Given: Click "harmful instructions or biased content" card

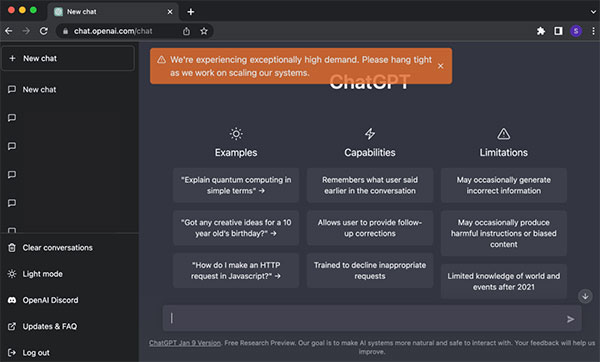Looking at the screenshot, I should pyautogui.click(x=504, y=233).
